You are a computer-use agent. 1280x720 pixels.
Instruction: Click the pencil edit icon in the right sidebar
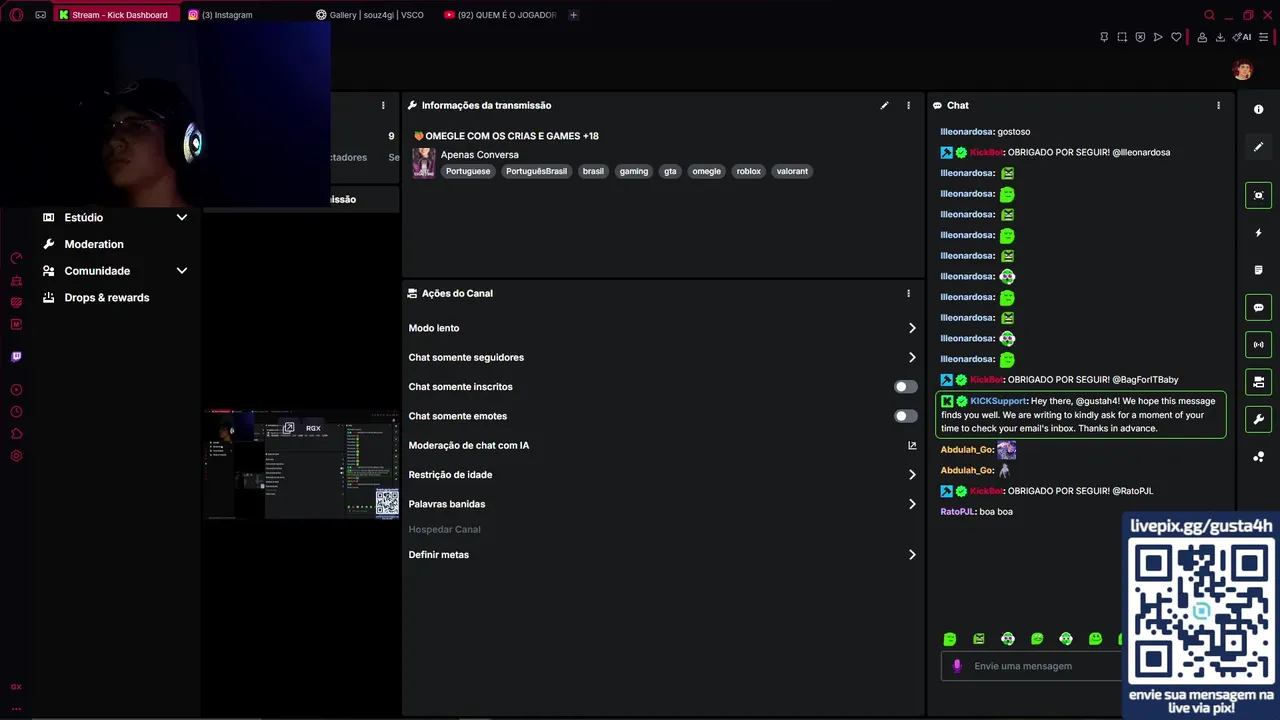click(1259, 147)
